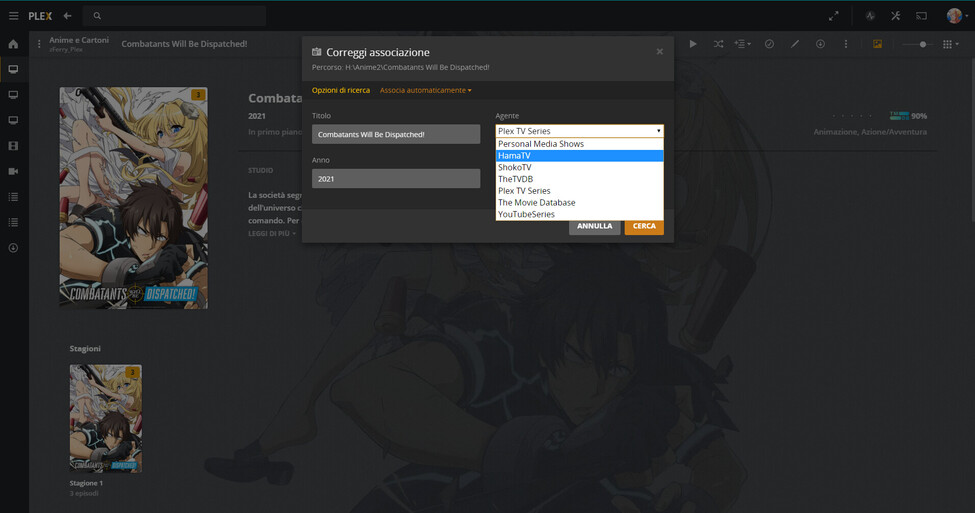Click the page vertical scrollbar
Image resolution: width=975 pixels, height=513 pixels.
[972, 140]
